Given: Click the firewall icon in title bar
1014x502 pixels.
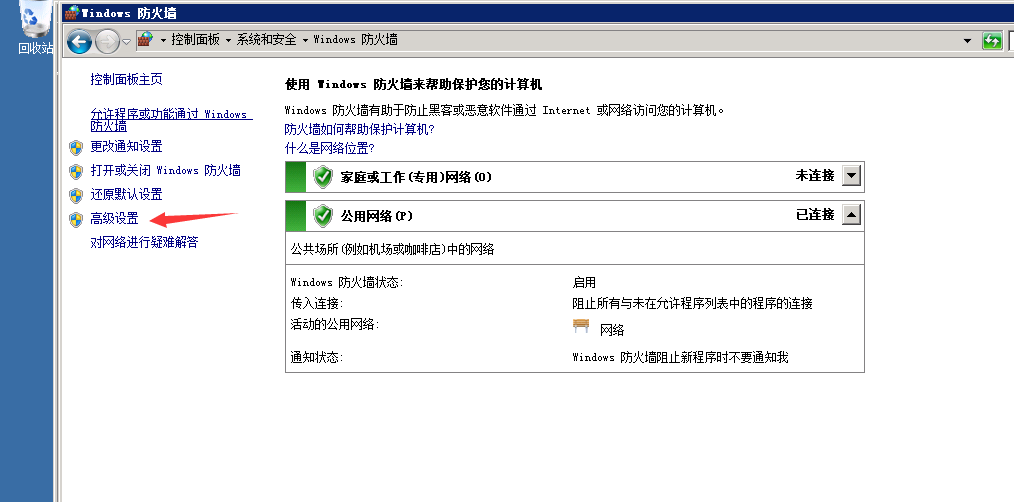Looking at the screenshot, I should tap(71, 12).
